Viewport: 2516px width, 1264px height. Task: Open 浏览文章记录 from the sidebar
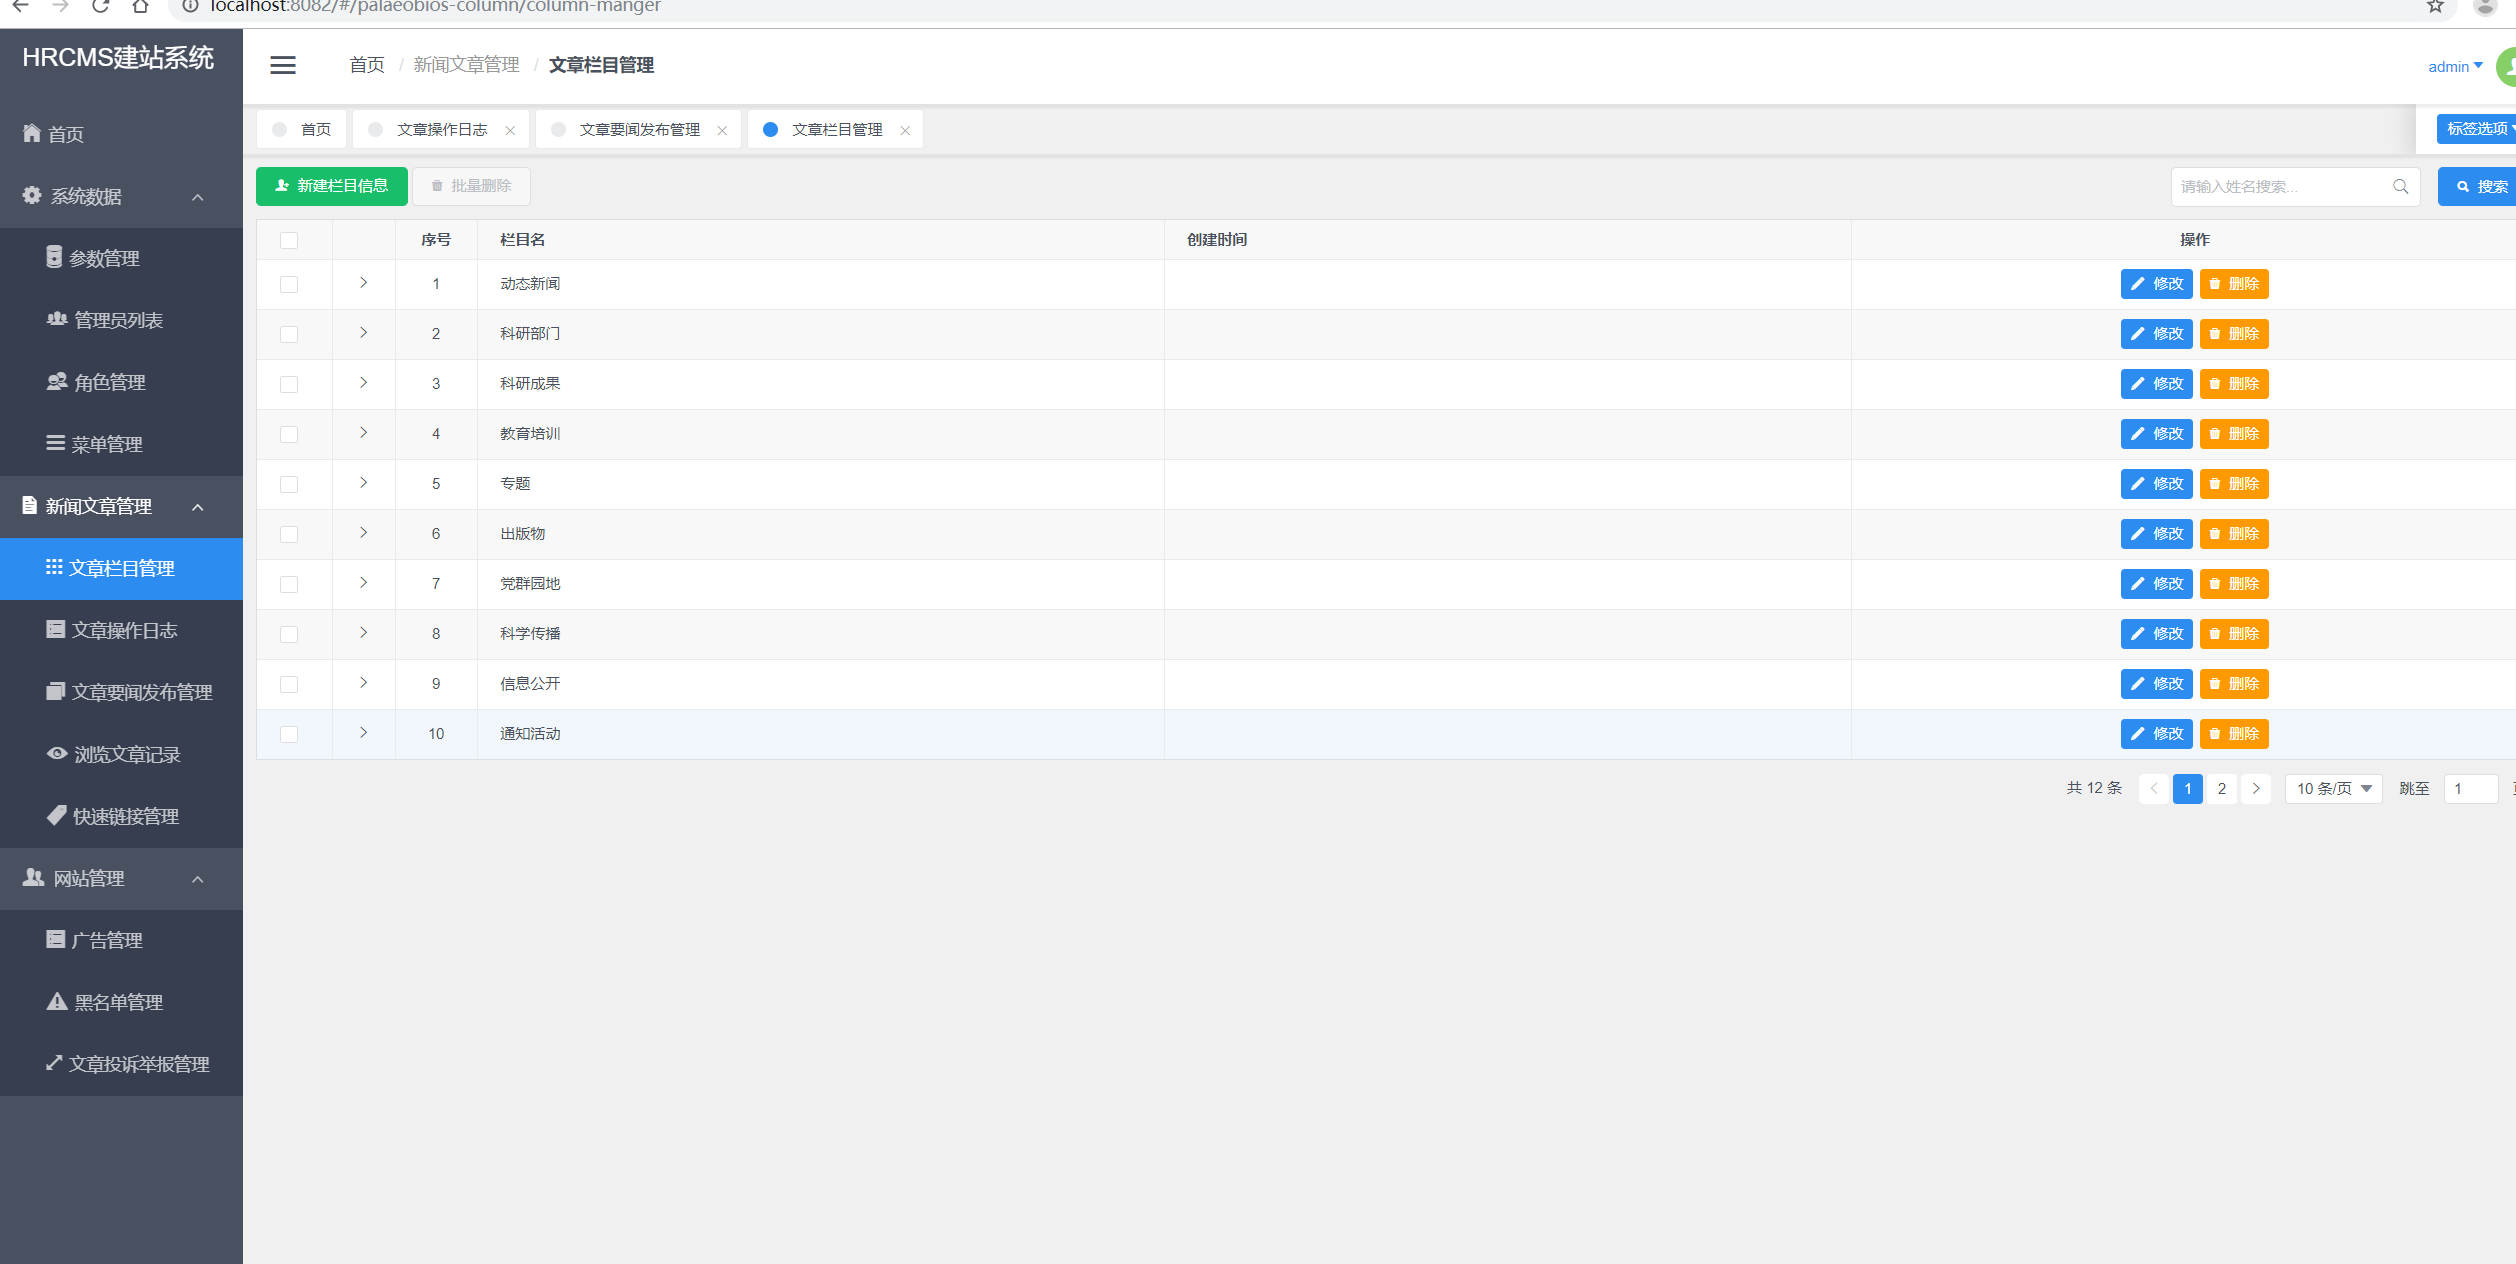point(124,753)
